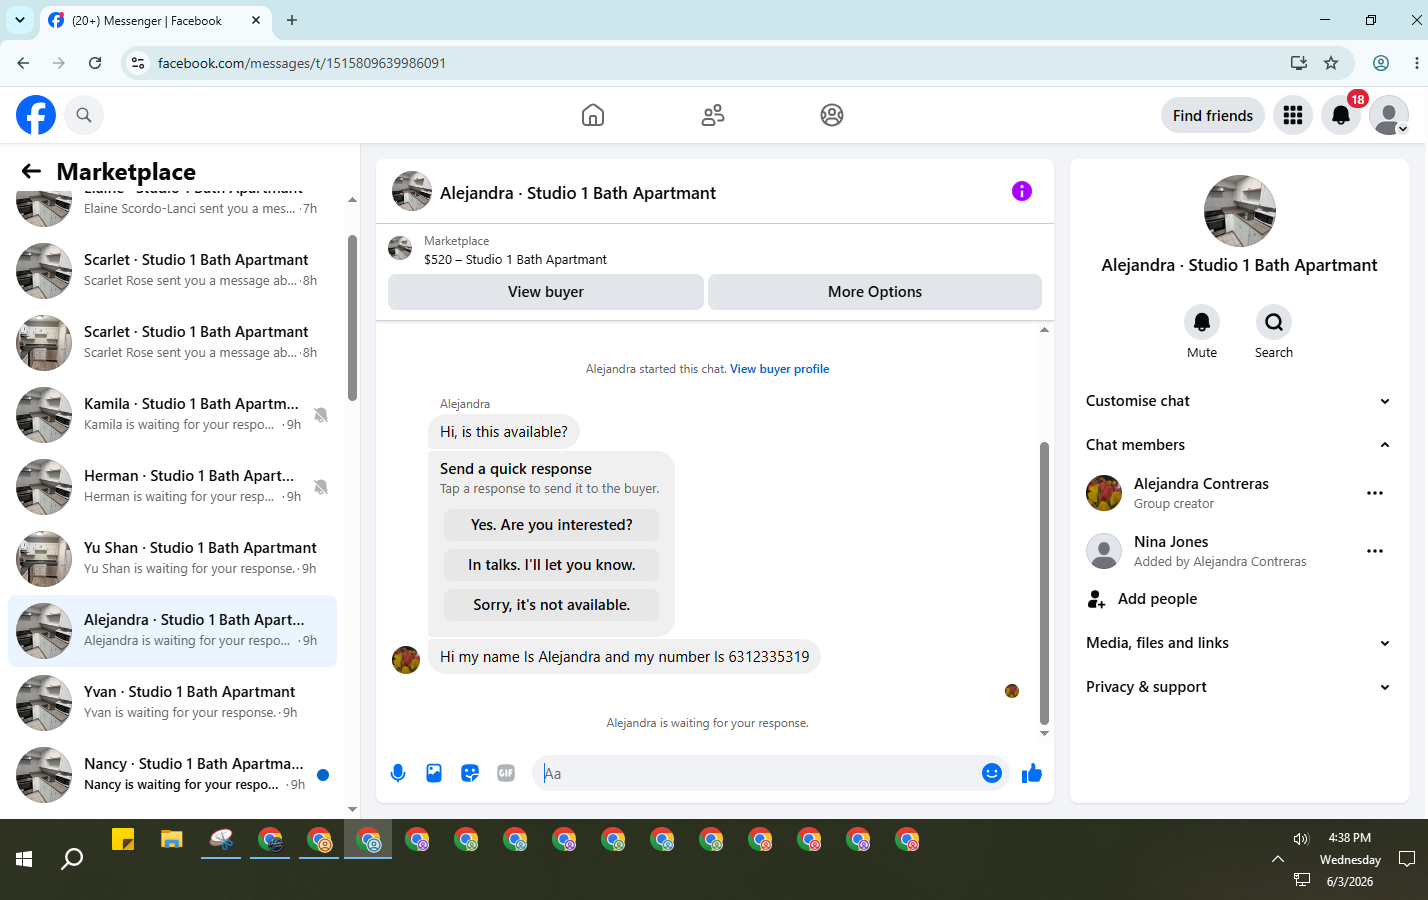The height and width of the screenshot is (900, 1428).
Task: Choose a sticker with the sticker icon
Action: [470, 773]
